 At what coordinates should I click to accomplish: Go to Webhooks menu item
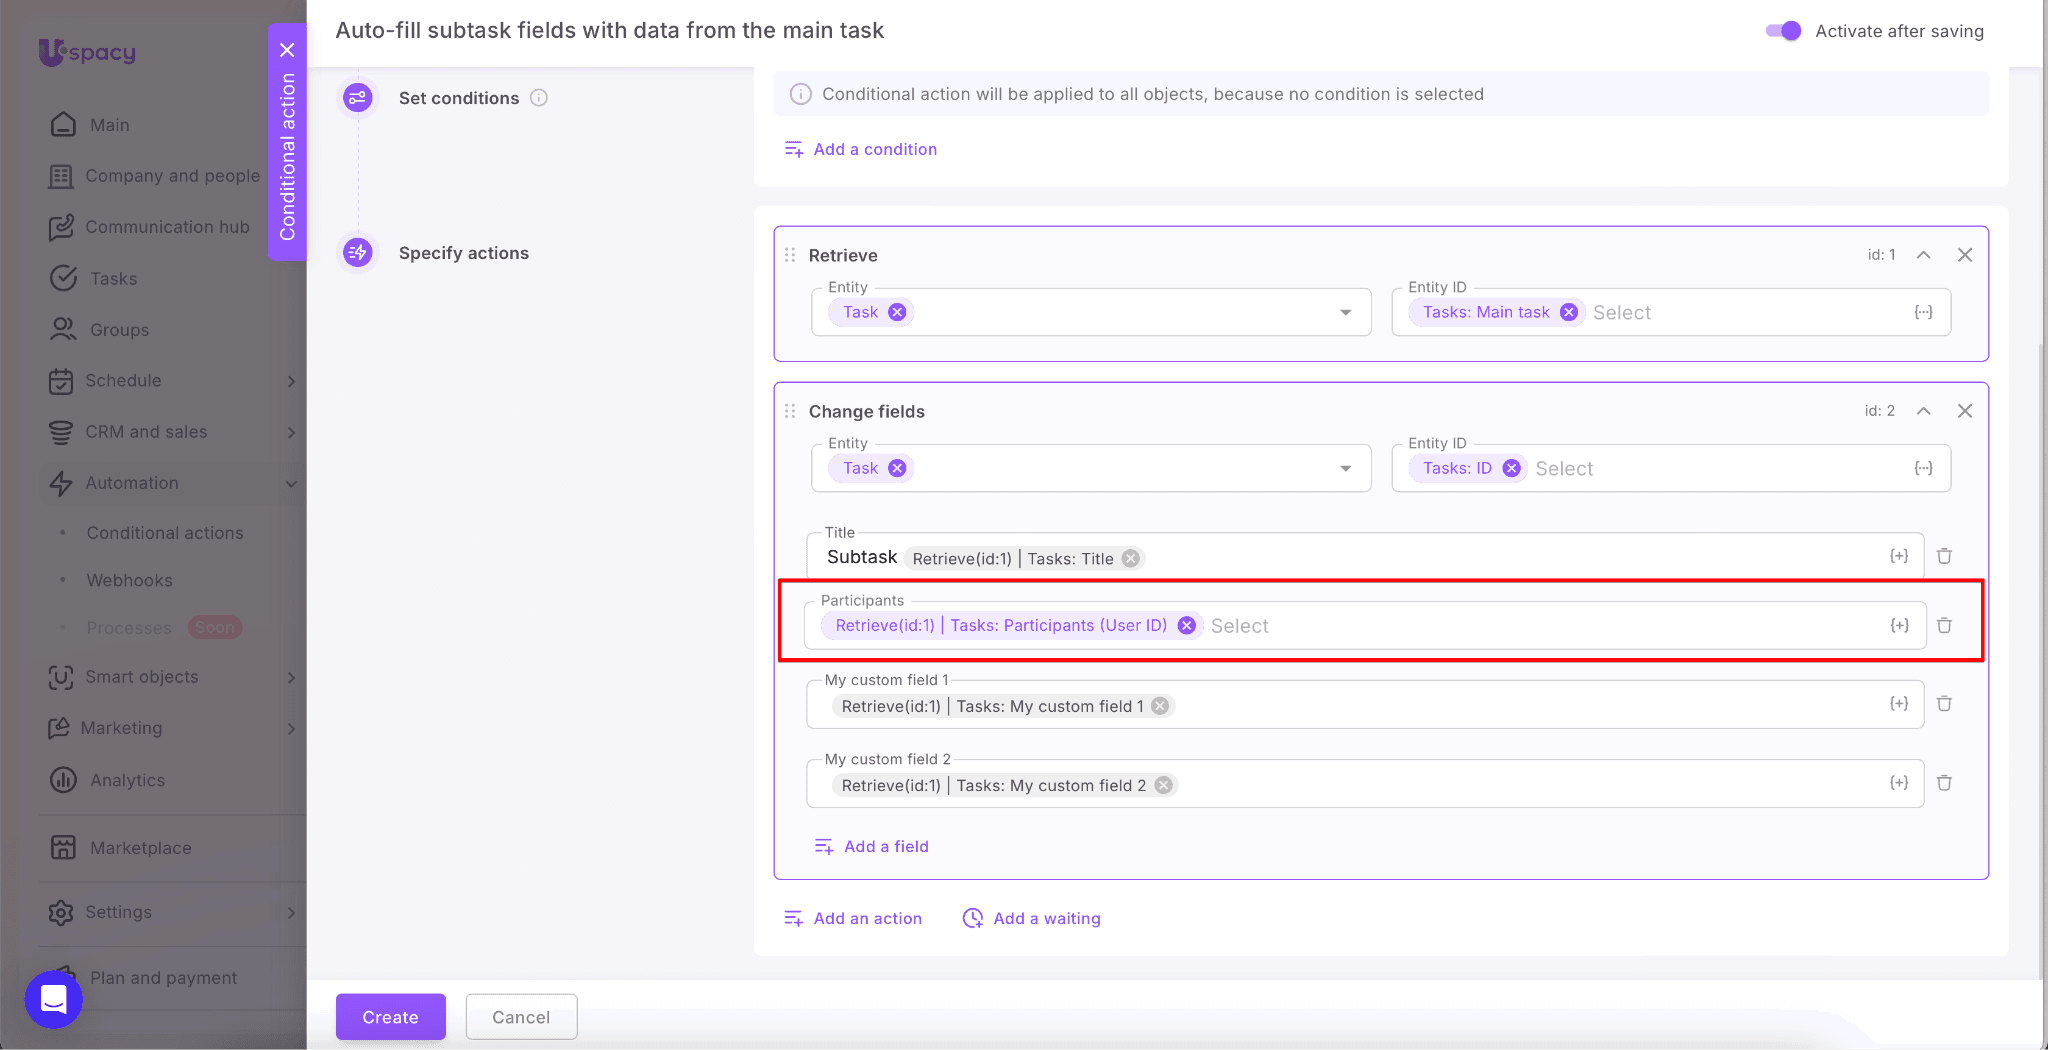[x=129, y=580]
